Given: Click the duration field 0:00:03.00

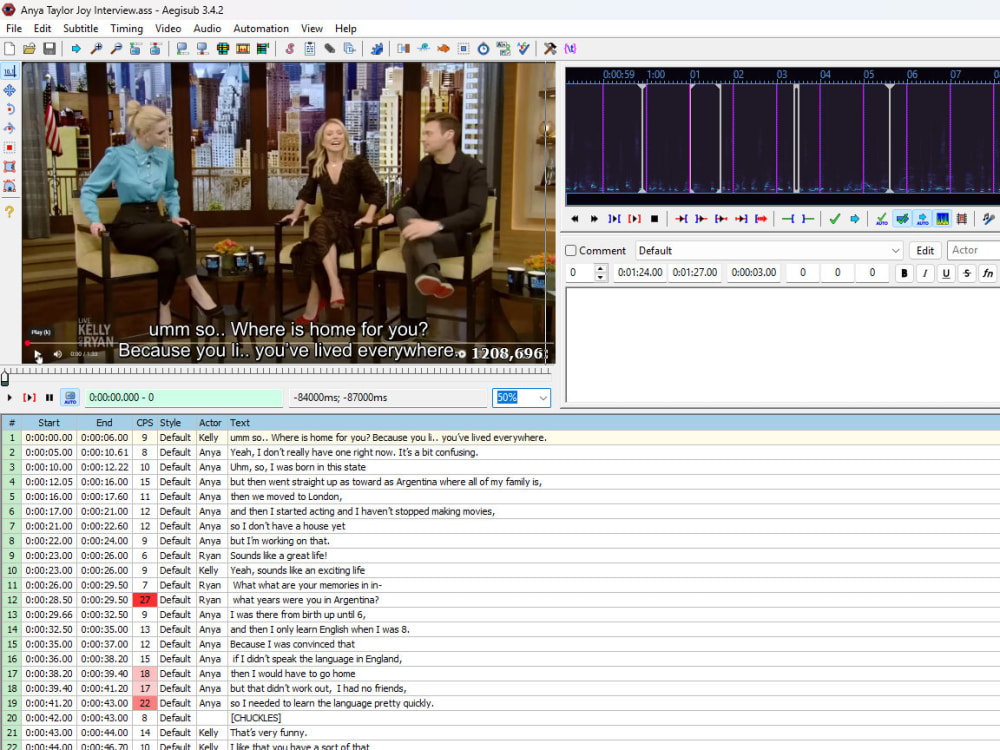Looking at the screenshot, I should 753,272.
